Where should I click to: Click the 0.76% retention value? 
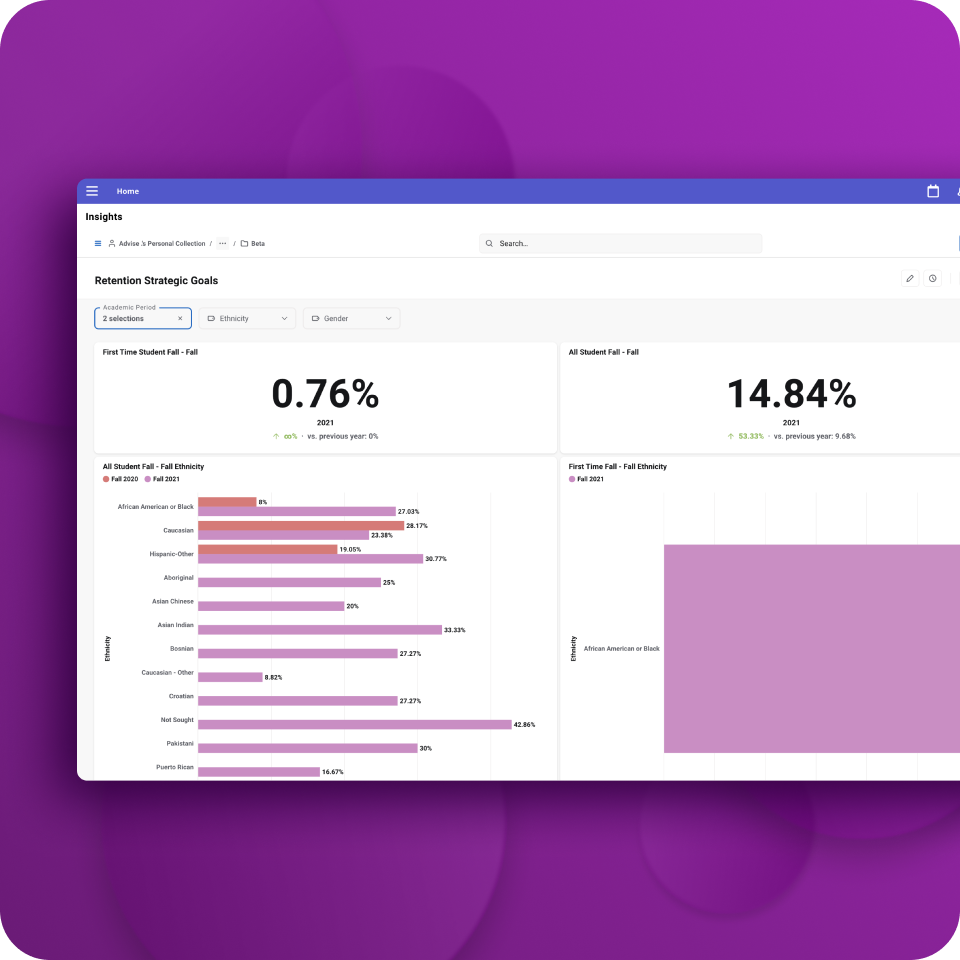tap(325, 394)
